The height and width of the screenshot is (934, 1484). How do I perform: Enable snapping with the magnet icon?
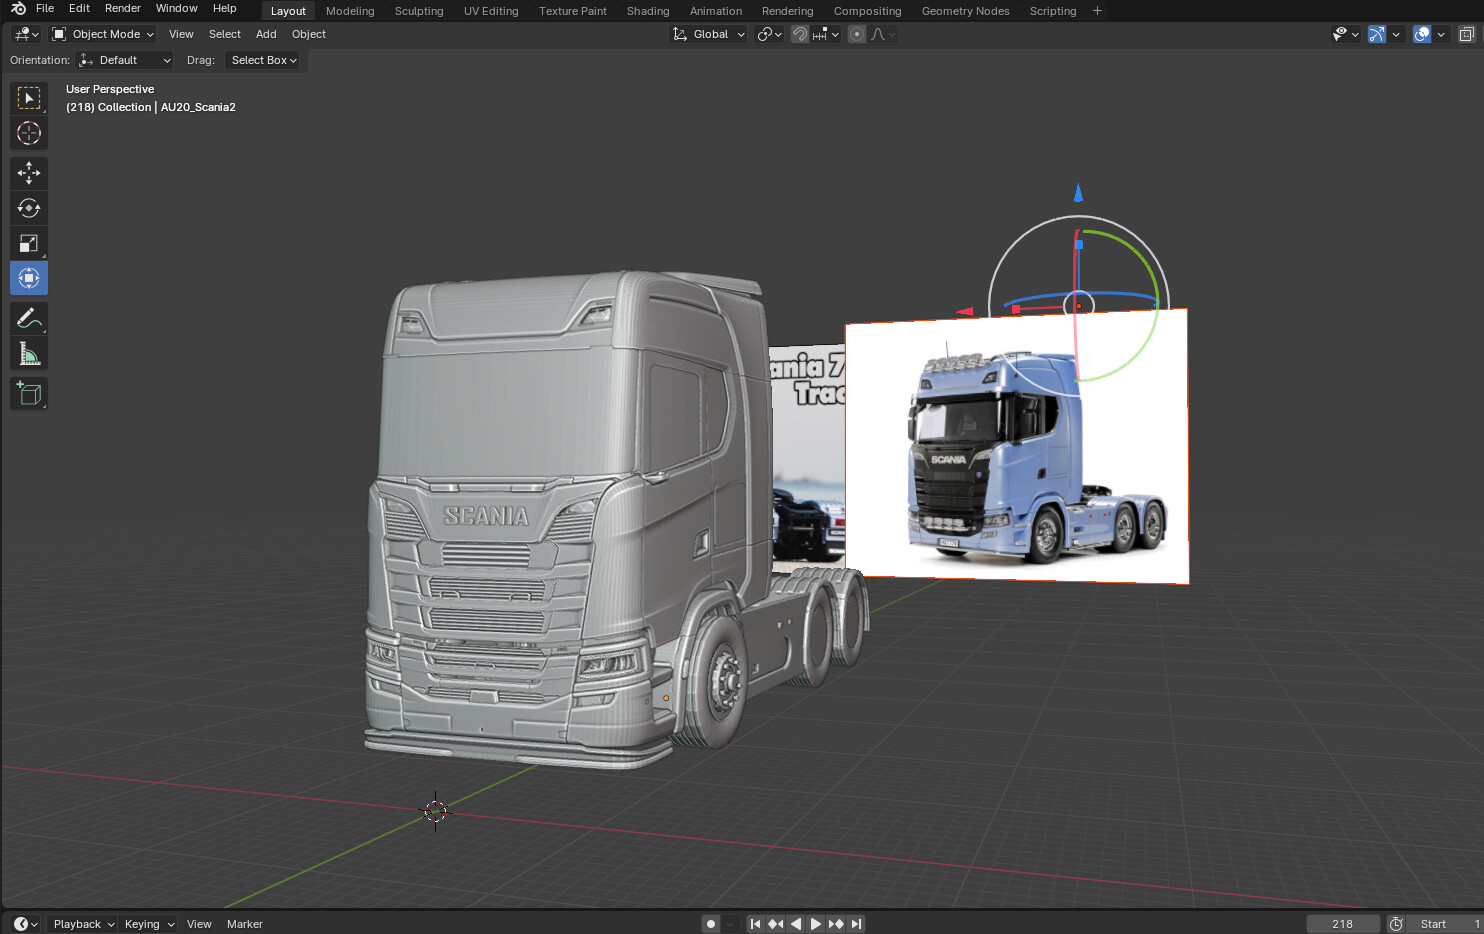click(799, 33)
